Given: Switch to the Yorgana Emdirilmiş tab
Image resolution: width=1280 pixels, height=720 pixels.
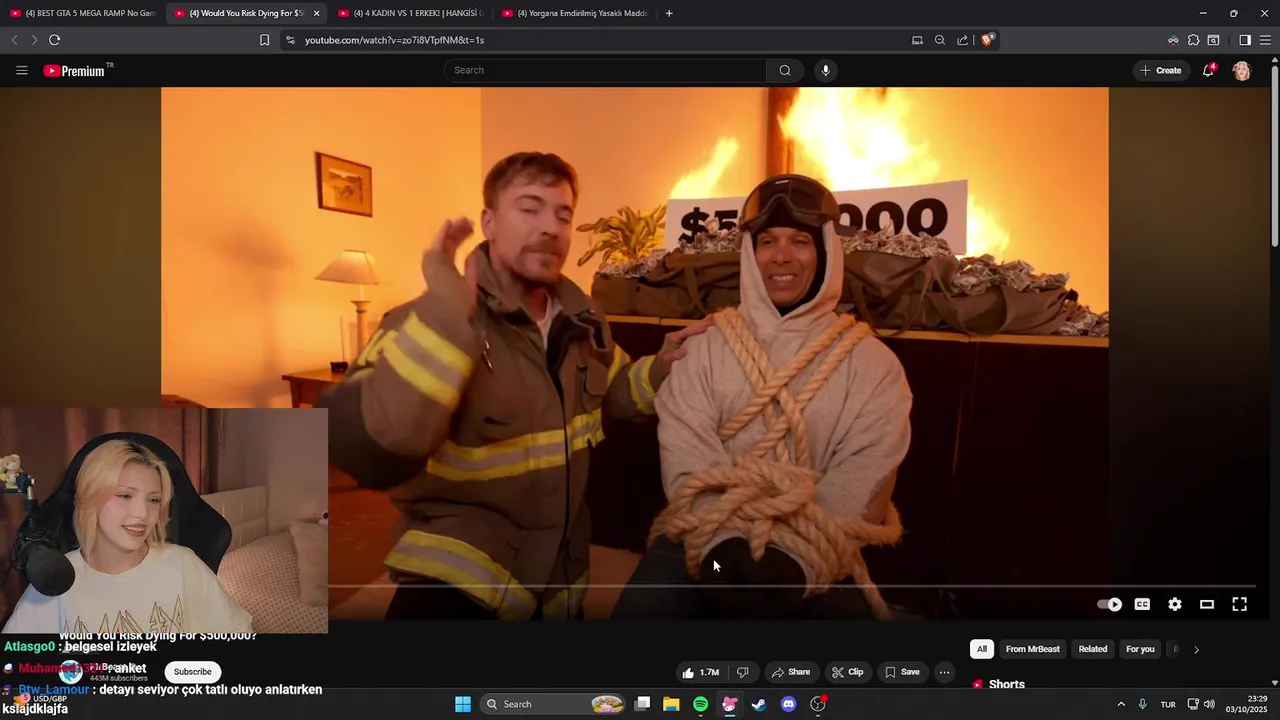Looking at the screenshot, I should [574, 13].
